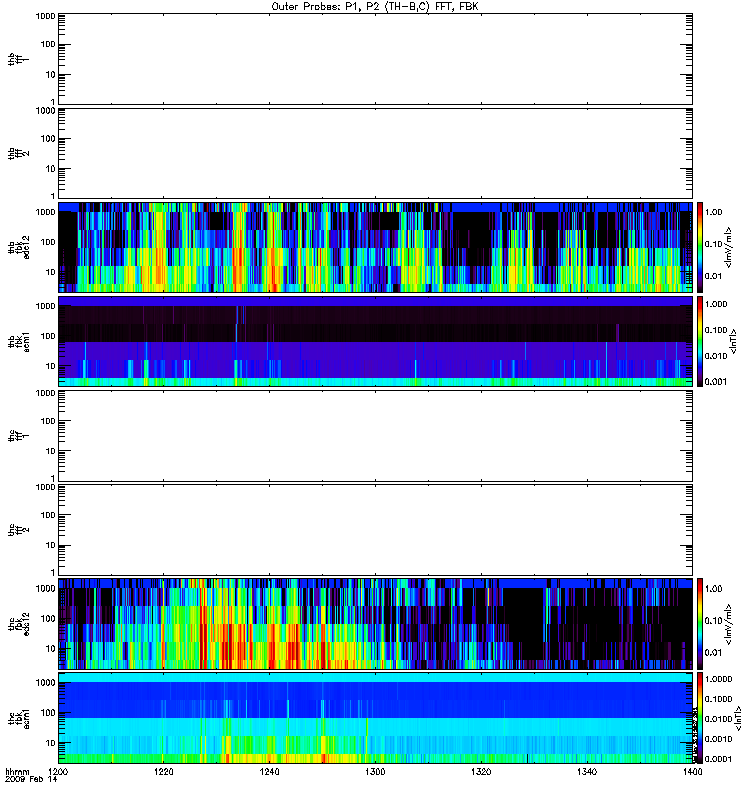
Task: Click the '10' y-axis tick of 'thc fff 2' panel
Action: 50,545
